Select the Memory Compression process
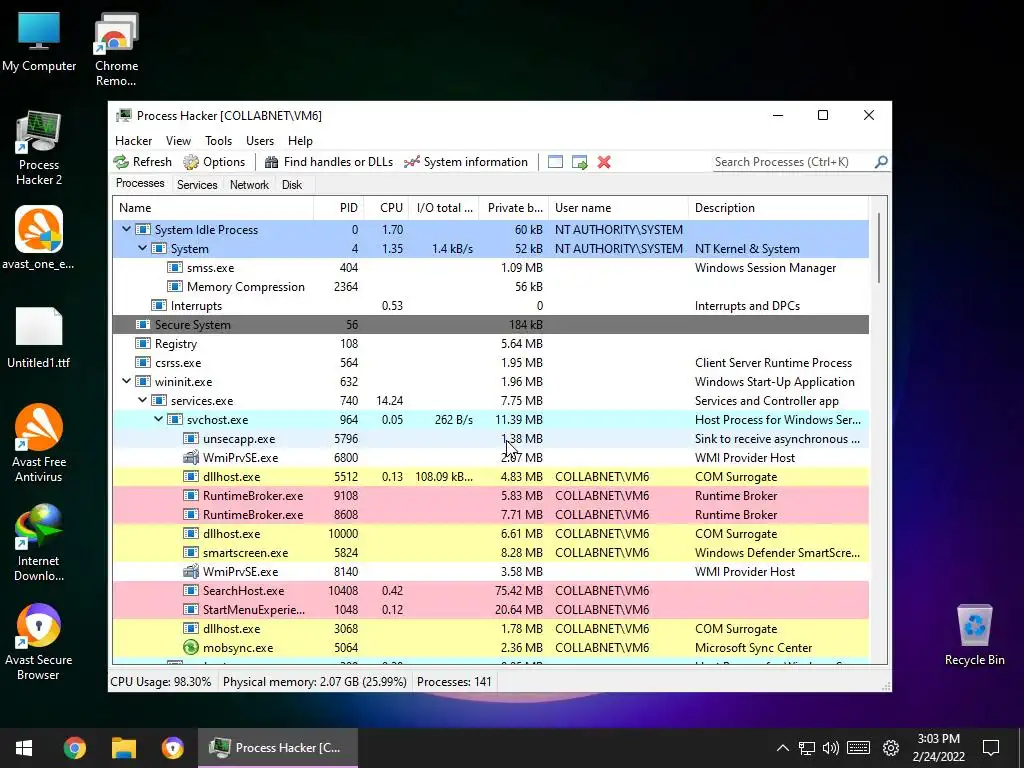Viewport: 1024px width, 768px height. 491,287
